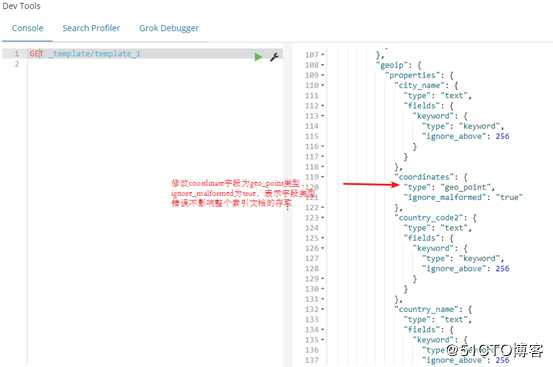Click the "geo_point" type value
Screen dimensions: 553x367
pyautogui.click(x=466, y=187)
